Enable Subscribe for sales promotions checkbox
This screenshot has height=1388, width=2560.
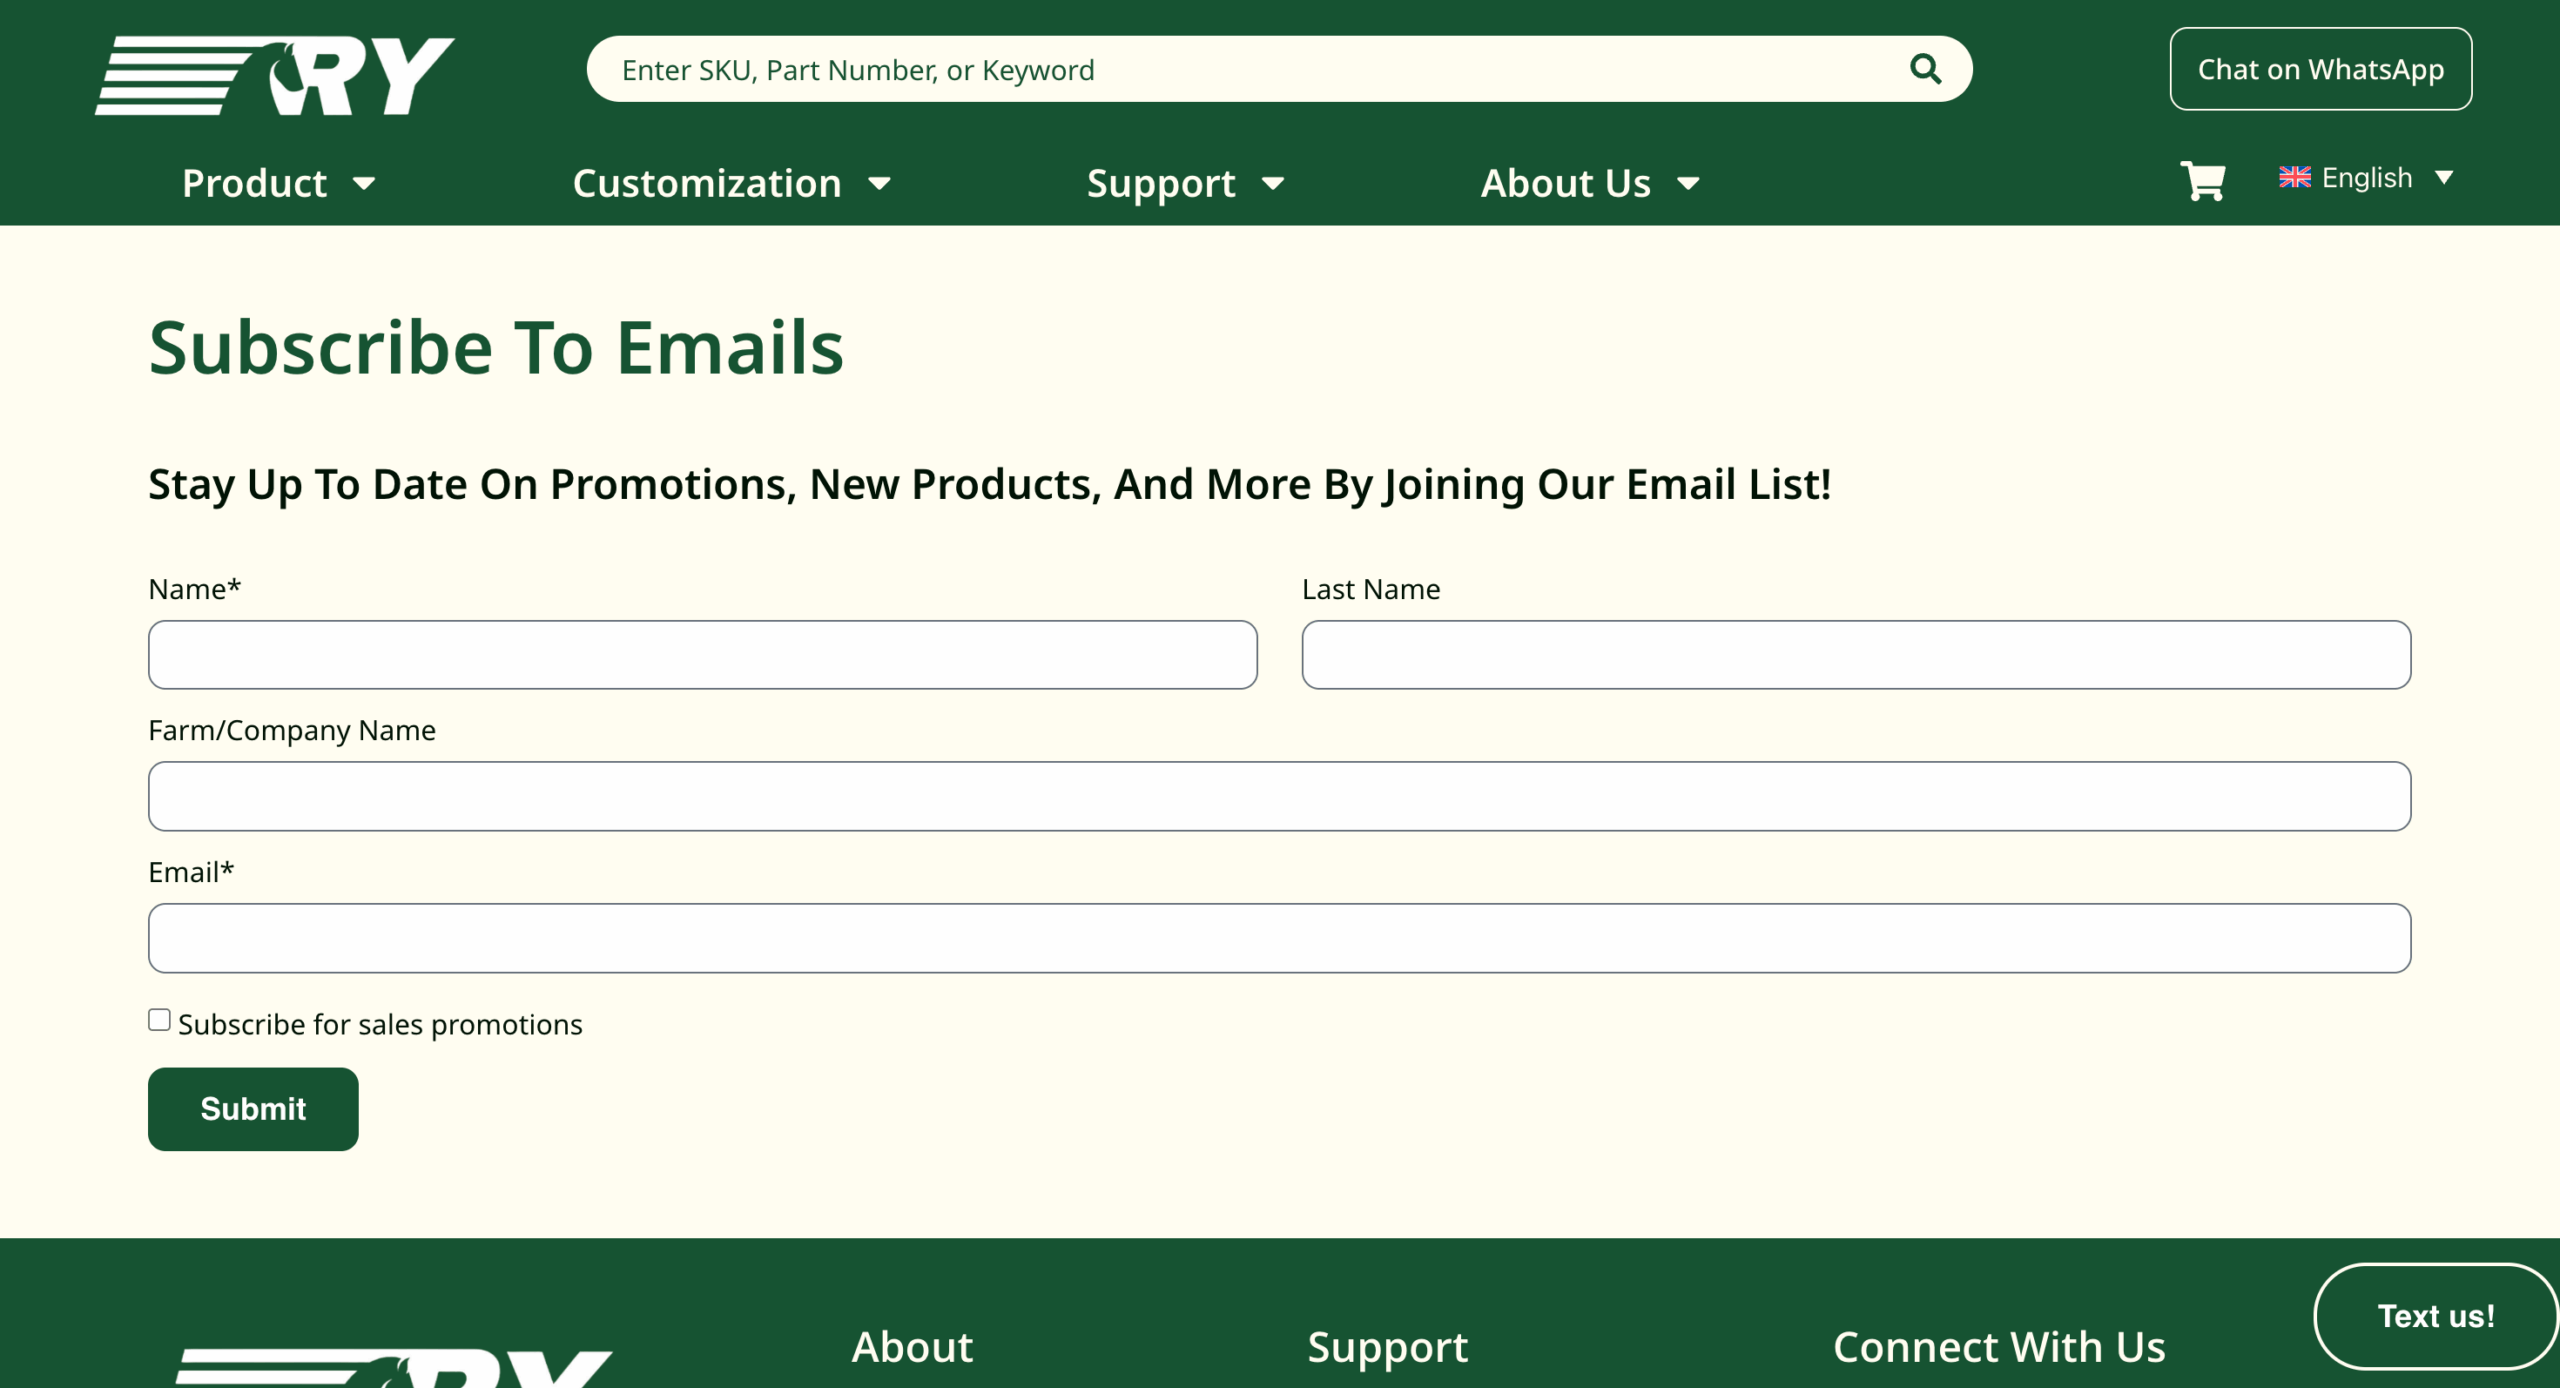pos(159,1020)
